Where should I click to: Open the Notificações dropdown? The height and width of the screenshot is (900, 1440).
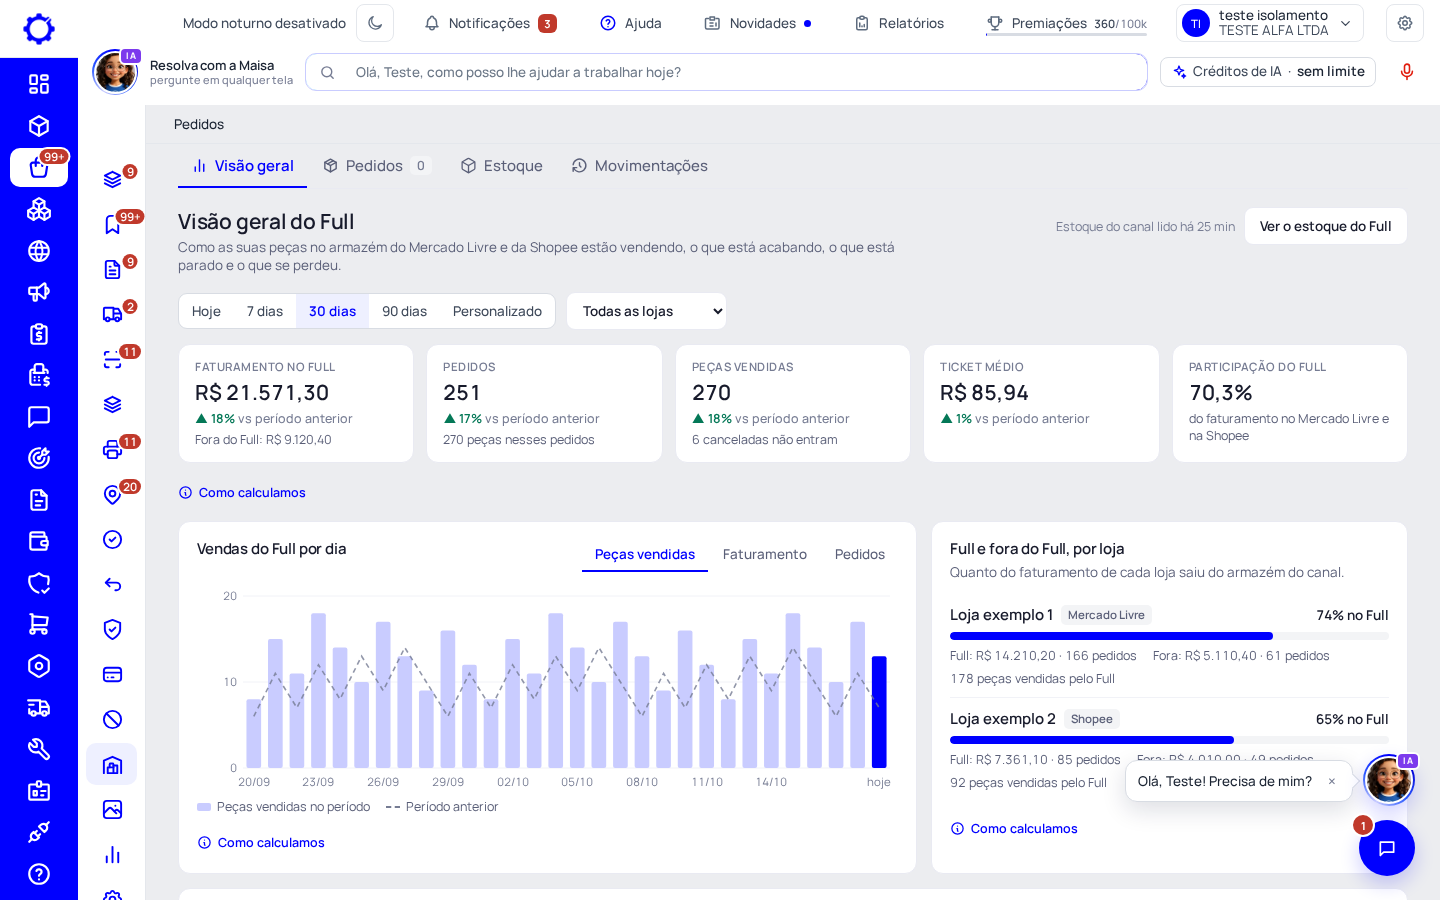point(490,23)
